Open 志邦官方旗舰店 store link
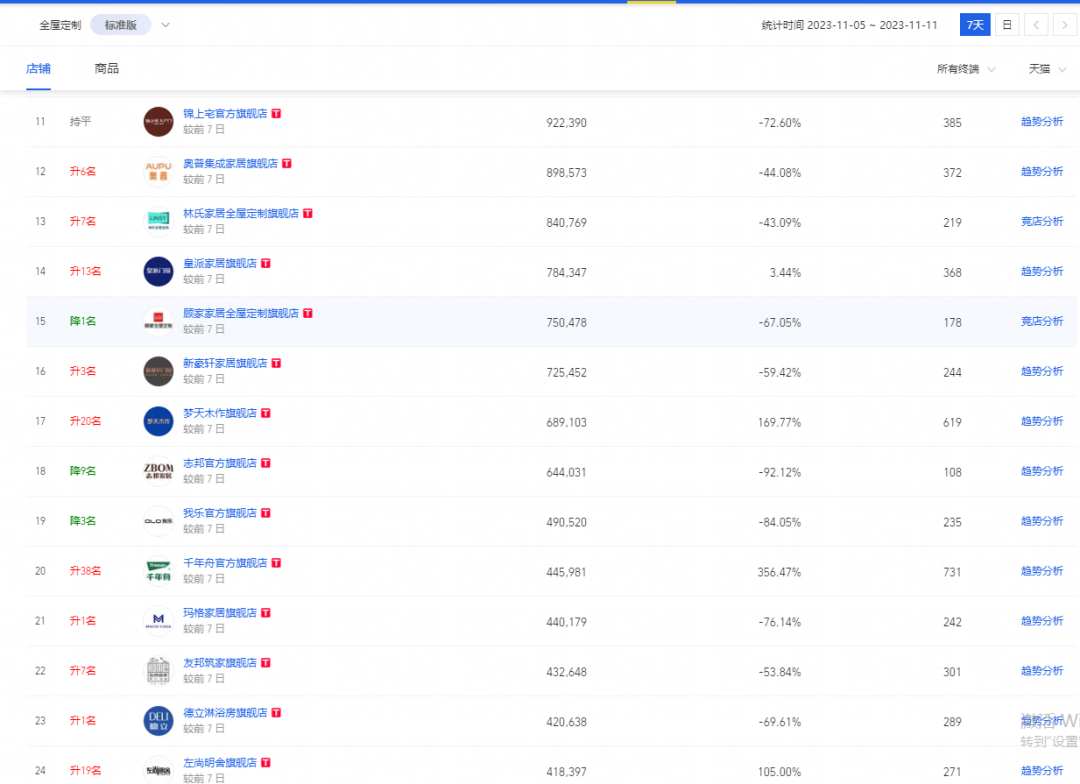 [220, 463]
